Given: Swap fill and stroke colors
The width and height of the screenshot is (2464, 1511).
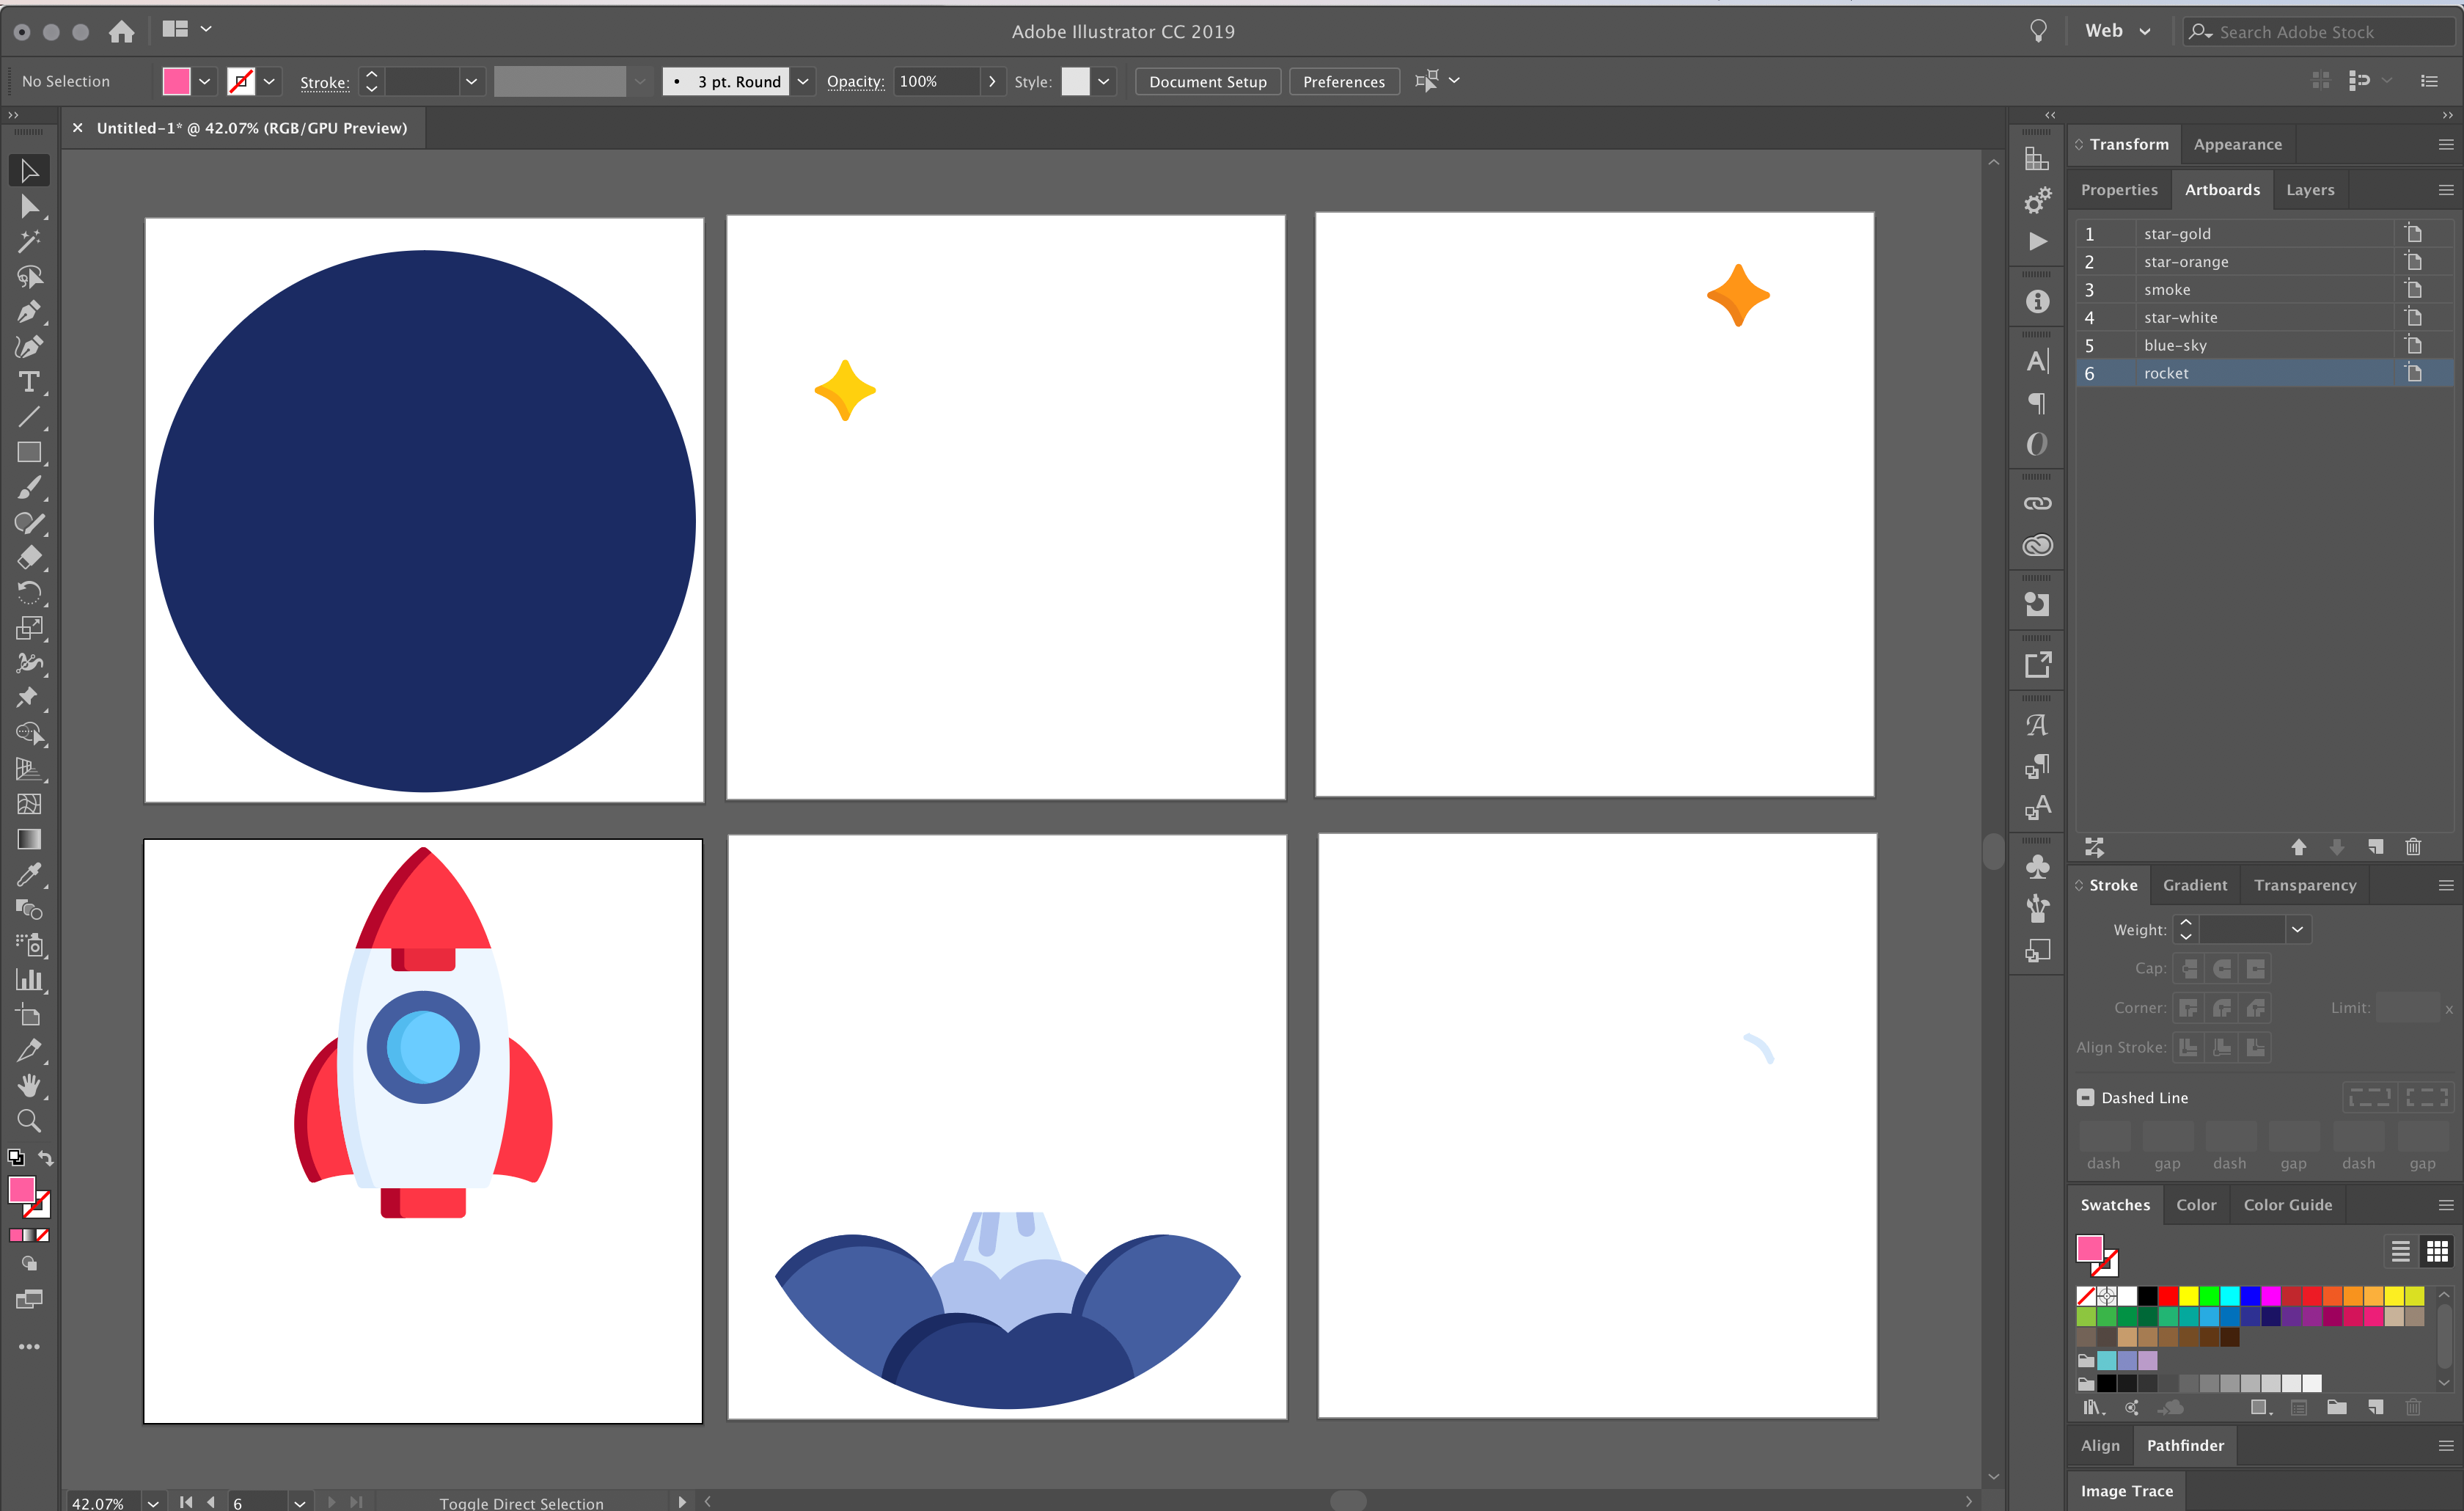Looking at the screenshot, I should [x=45, y=1158].
